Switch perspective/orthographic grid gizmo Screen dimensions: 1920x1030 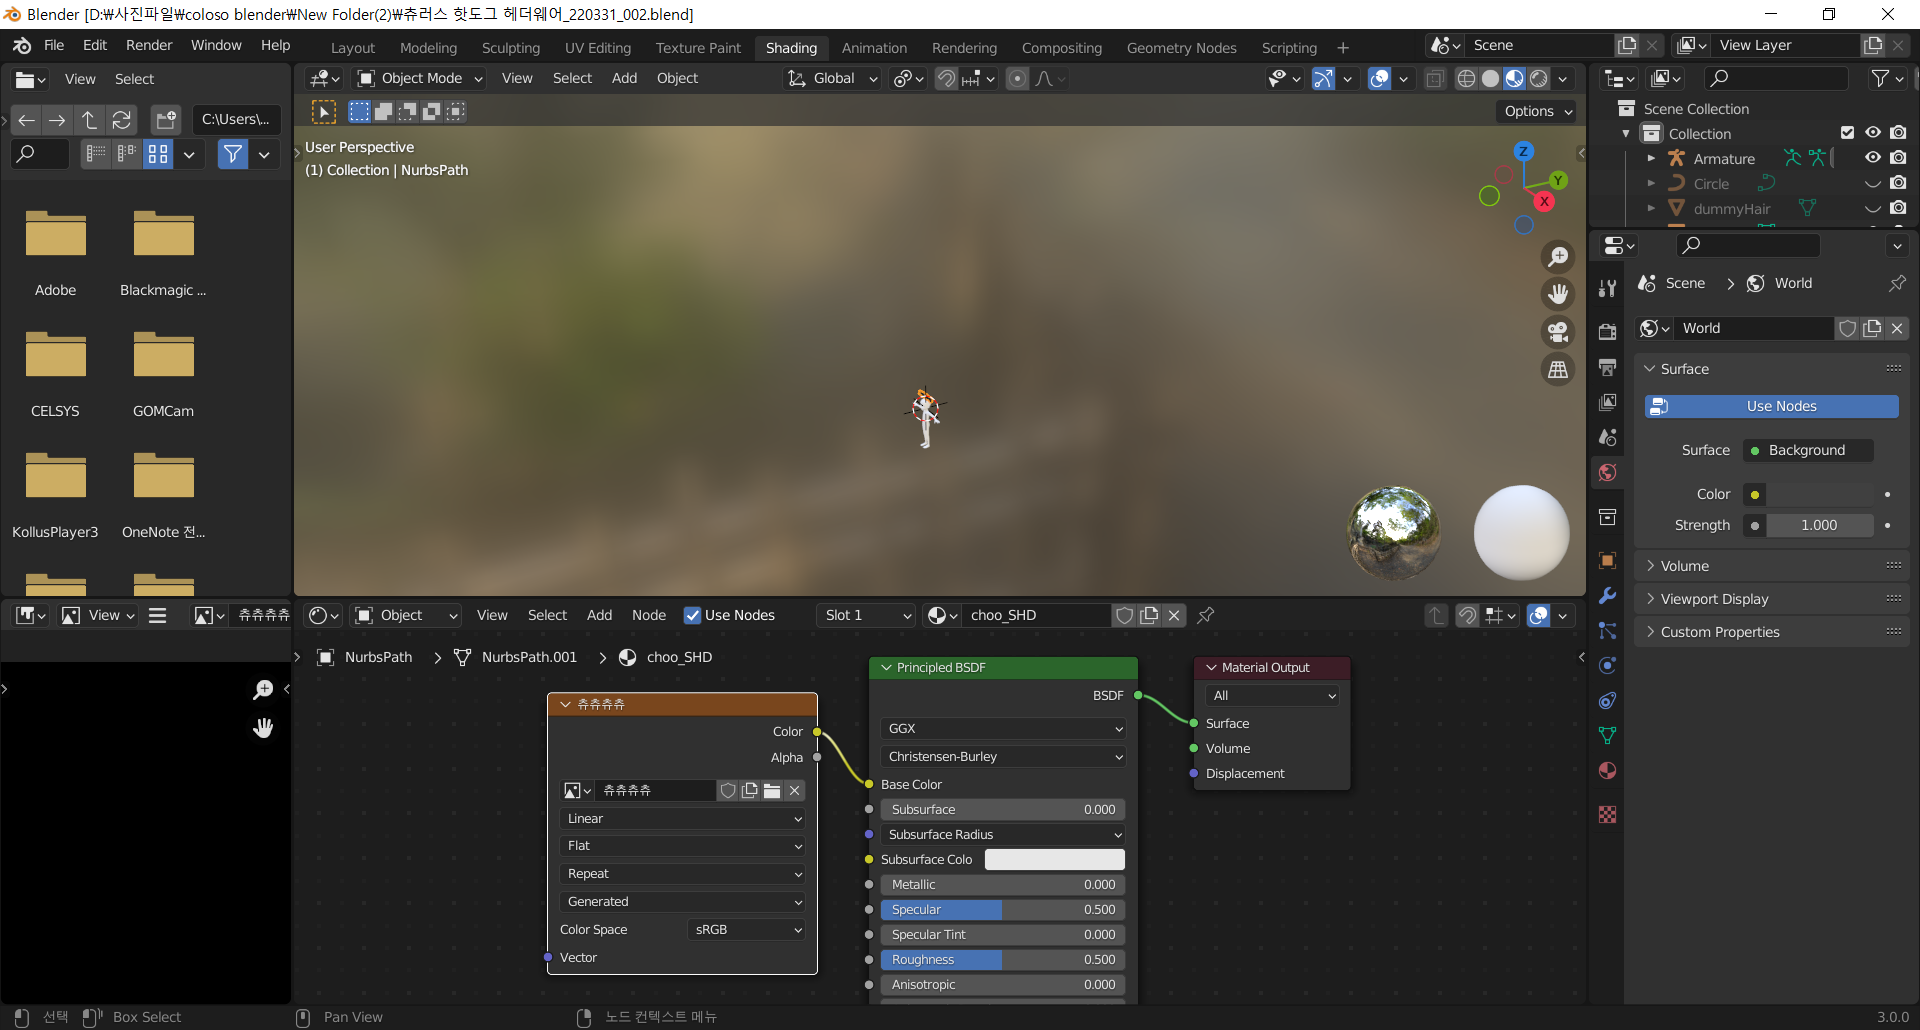(x=1558, y=370)
